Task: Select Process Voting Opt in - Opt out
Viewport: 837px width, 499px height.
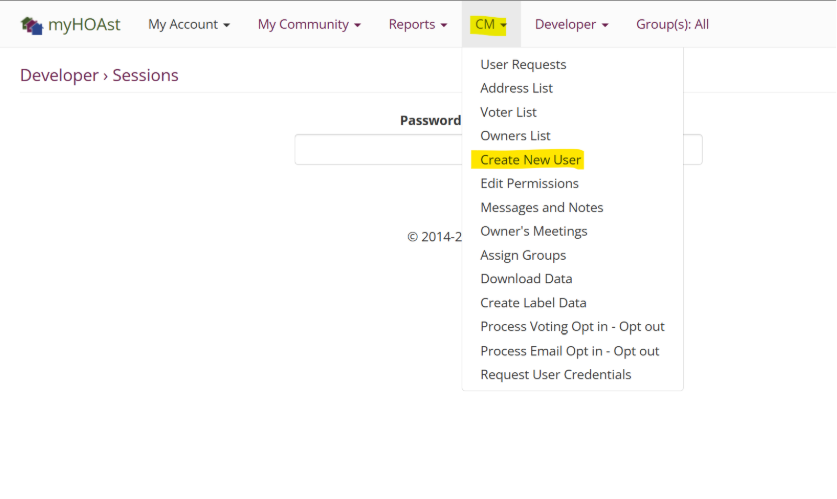Action: pos(572,327)
